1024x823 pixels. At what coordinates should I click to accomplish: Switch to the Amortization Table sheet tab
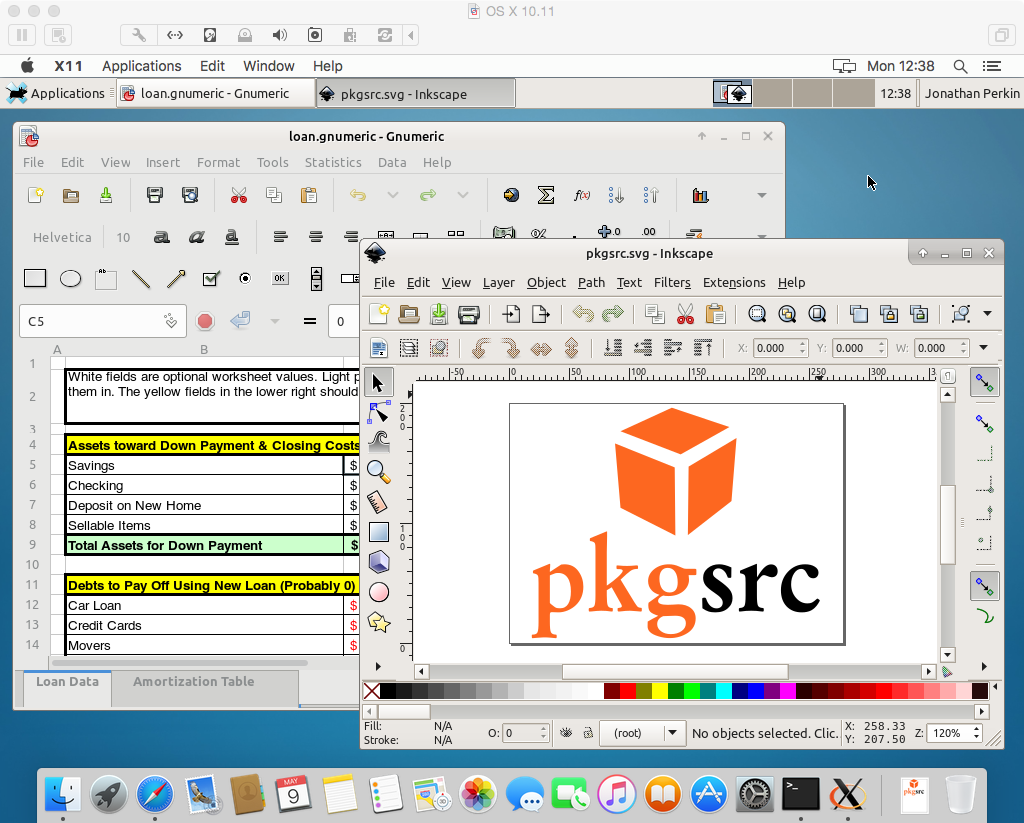[194, 682]
